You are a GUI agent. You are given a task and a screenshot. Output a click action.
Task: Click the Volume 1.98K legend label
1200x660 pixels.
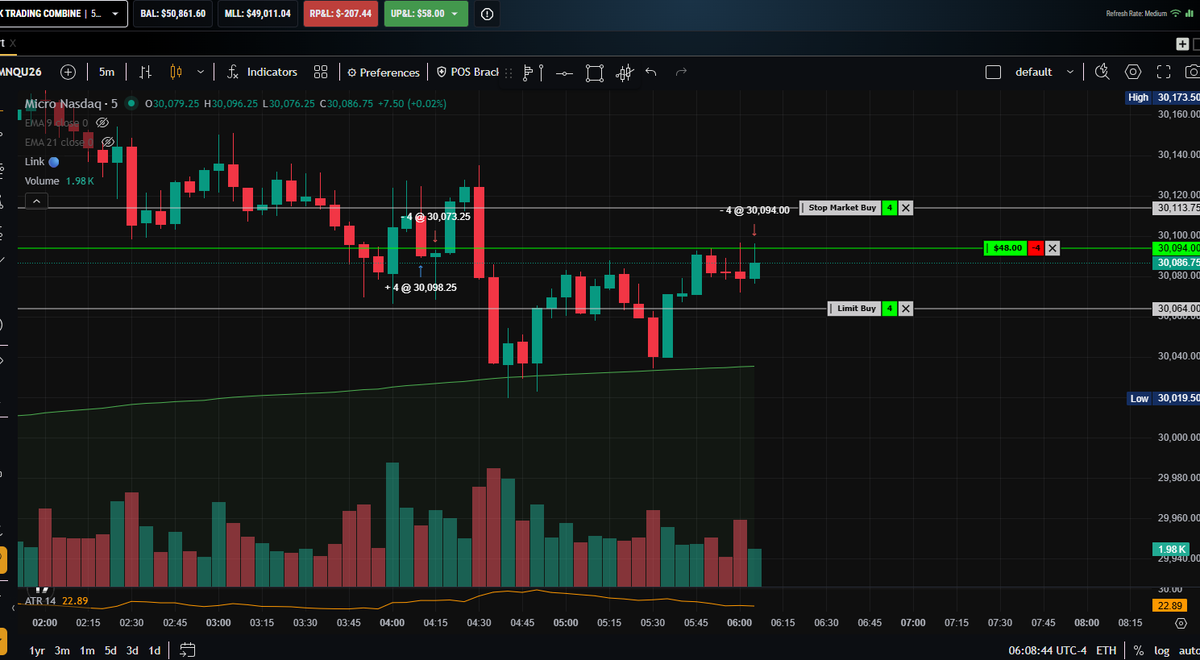59,181
